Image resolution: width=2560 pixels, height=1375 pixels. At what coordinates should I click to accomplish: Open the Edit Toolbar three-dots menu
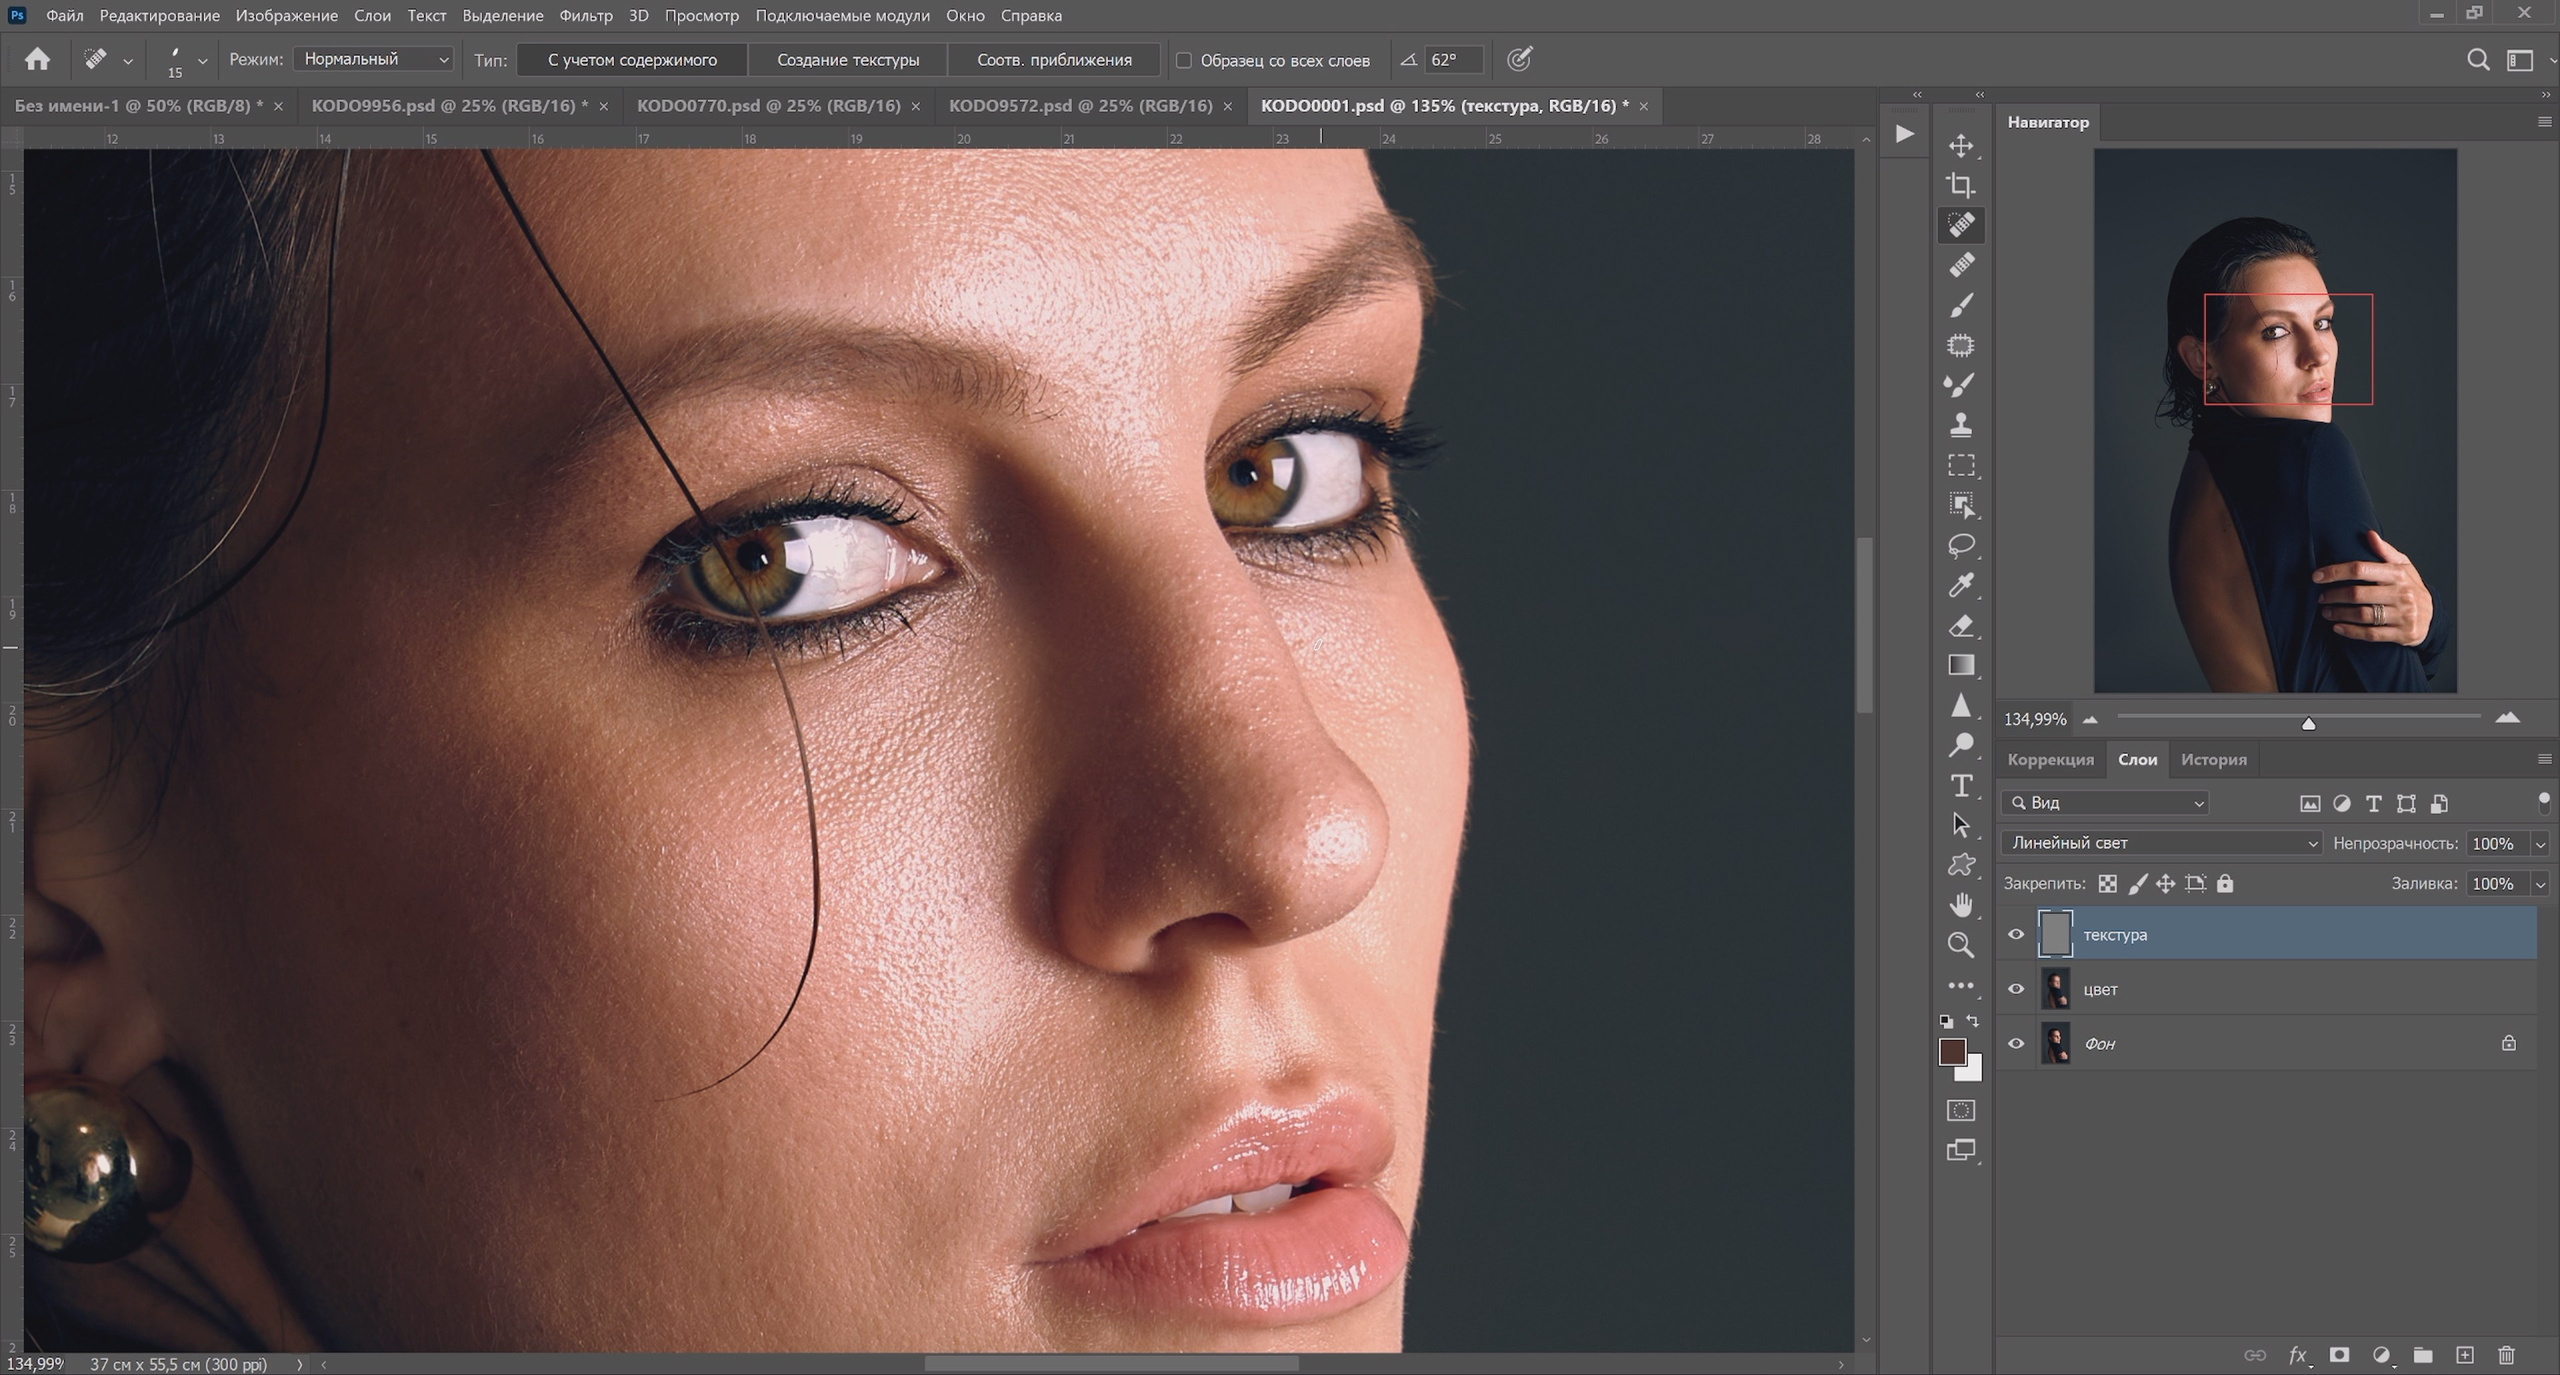[1960, 986]
